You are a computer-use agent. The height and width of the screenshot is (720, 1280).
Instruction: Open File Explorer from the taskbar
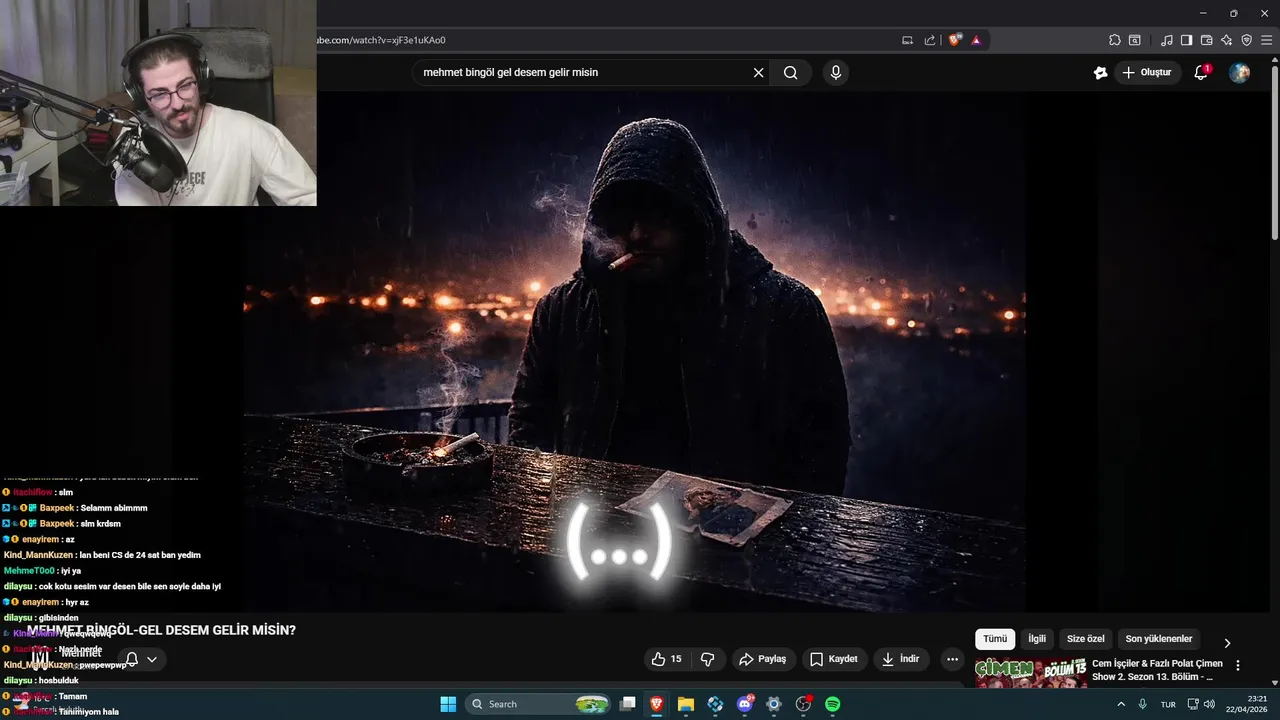point(686,704)
